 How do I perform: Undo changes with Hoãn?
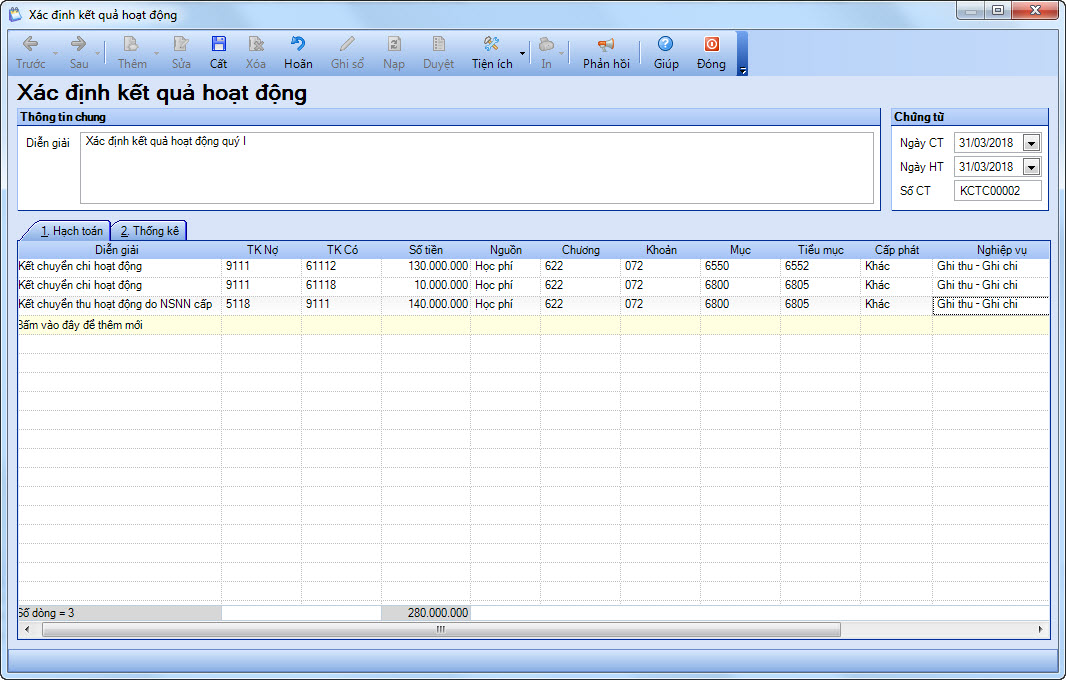(x=298, y=53)
